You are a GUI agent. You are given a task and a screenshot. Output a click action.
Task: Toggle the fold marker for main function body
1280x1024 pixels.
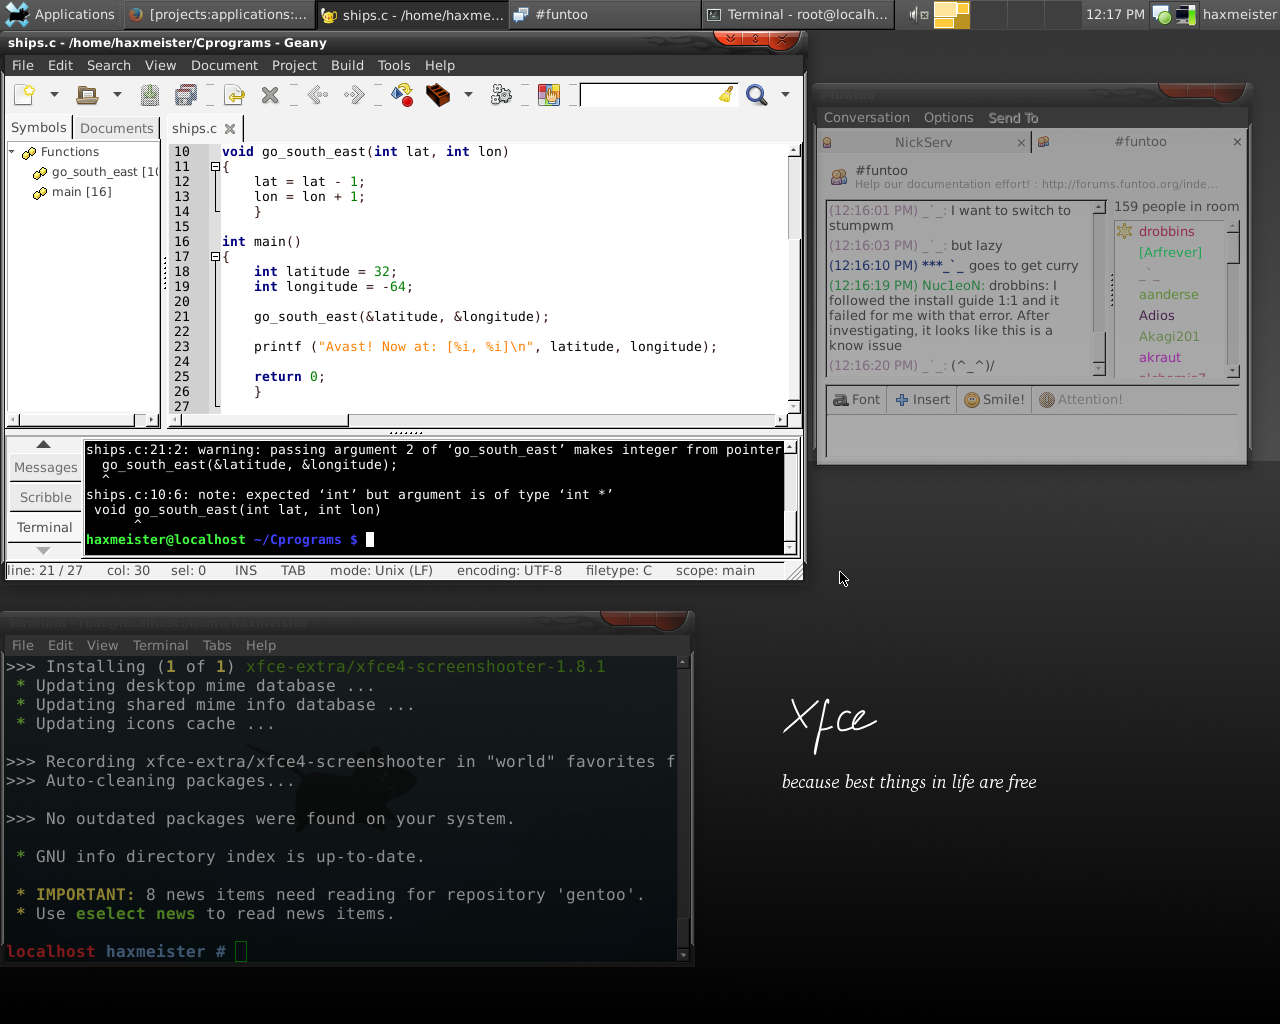(215, 257)
